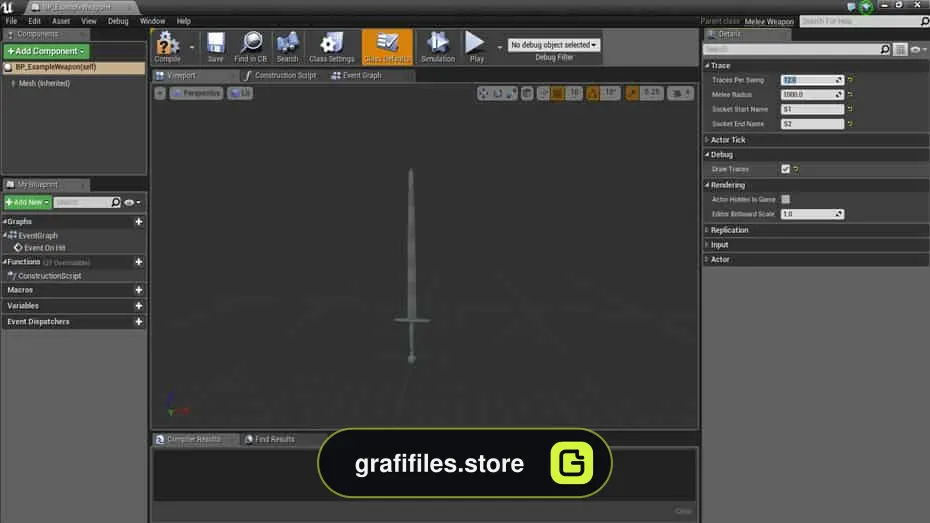Image resolution: width=930 pixels, height=523 pixels.
Task: Save the blueprint using the floppy disk icon
Action: point(215,47)
